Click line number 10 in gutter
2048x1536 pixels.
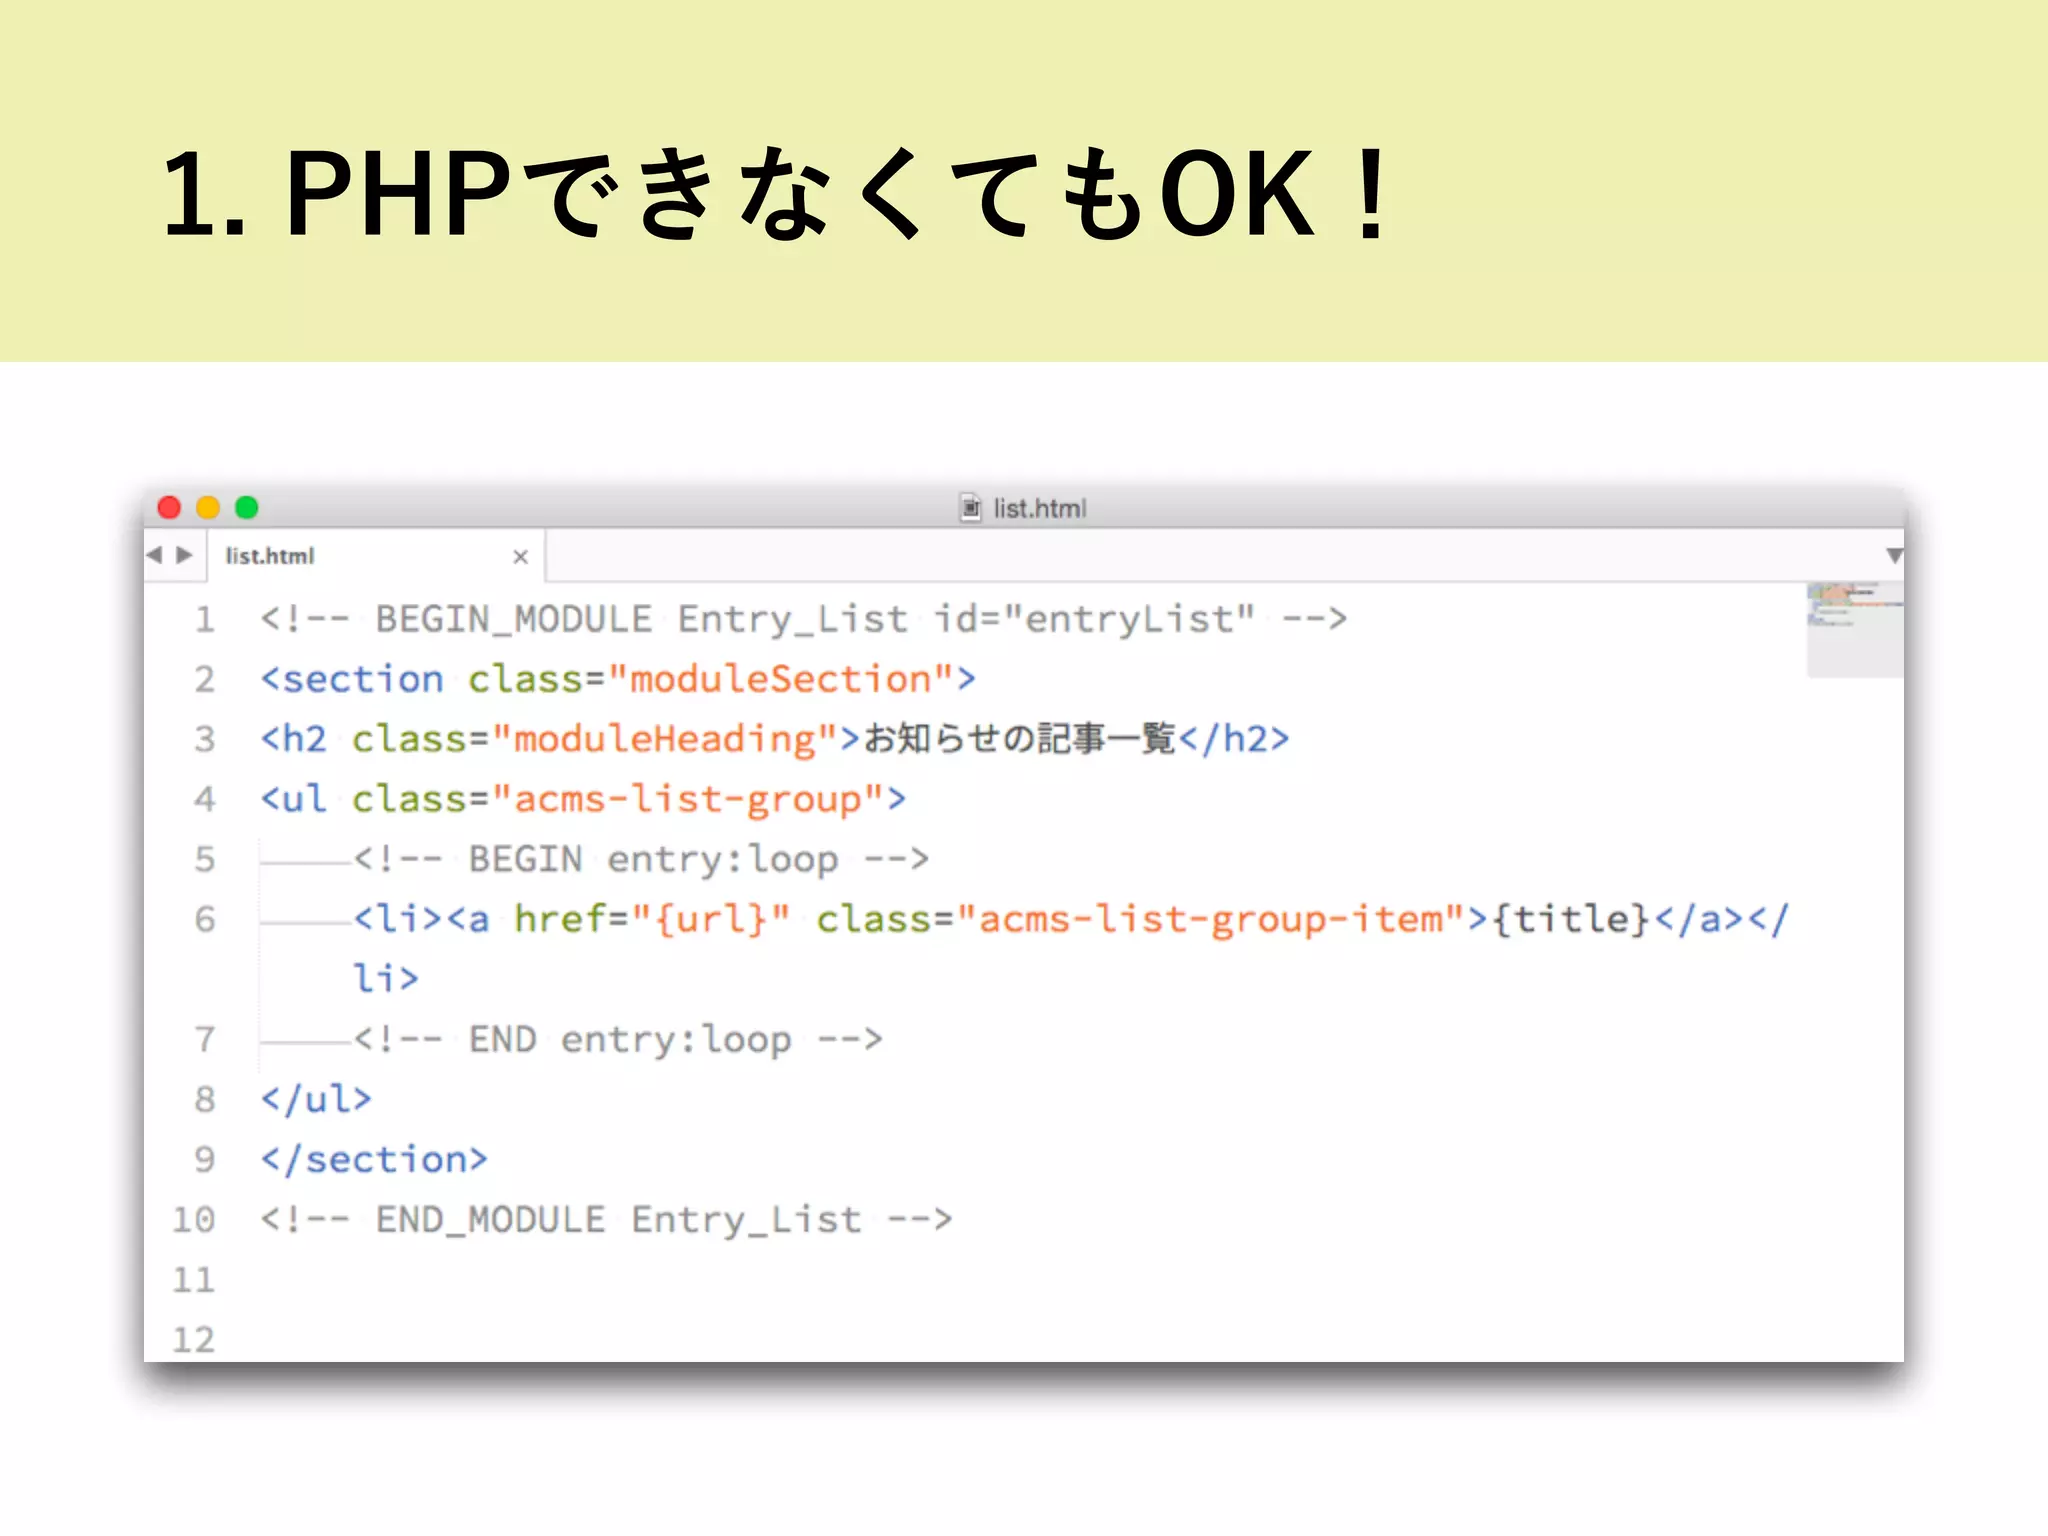194,1219
